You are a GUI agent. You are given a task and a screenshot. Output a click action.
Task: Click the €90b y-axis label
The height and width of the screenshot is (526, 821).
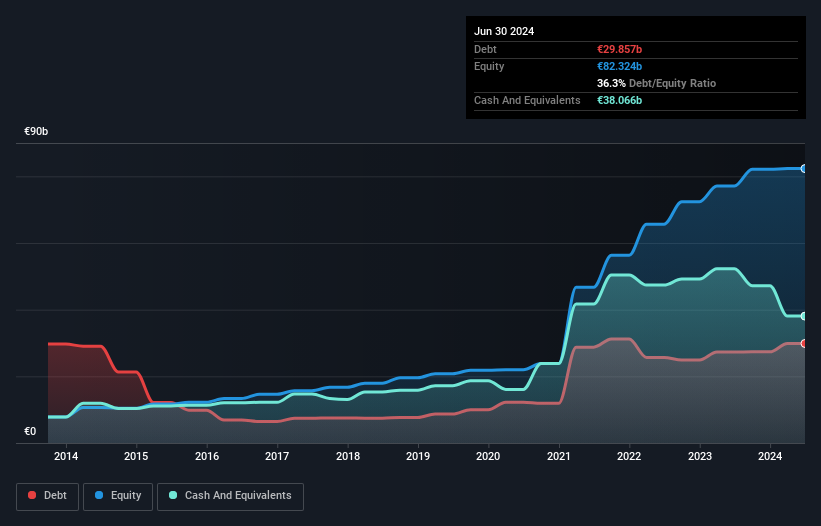point(36,131)
